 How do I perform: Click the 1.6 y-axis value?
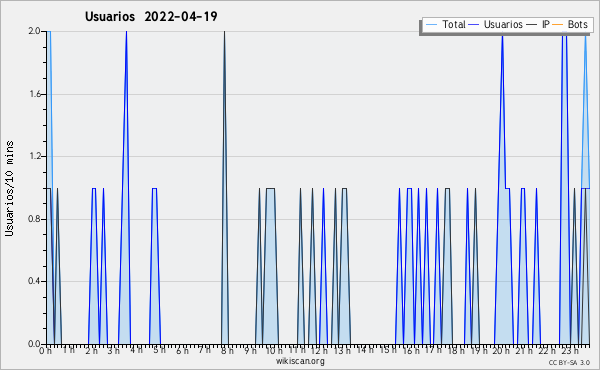point(34,94)
